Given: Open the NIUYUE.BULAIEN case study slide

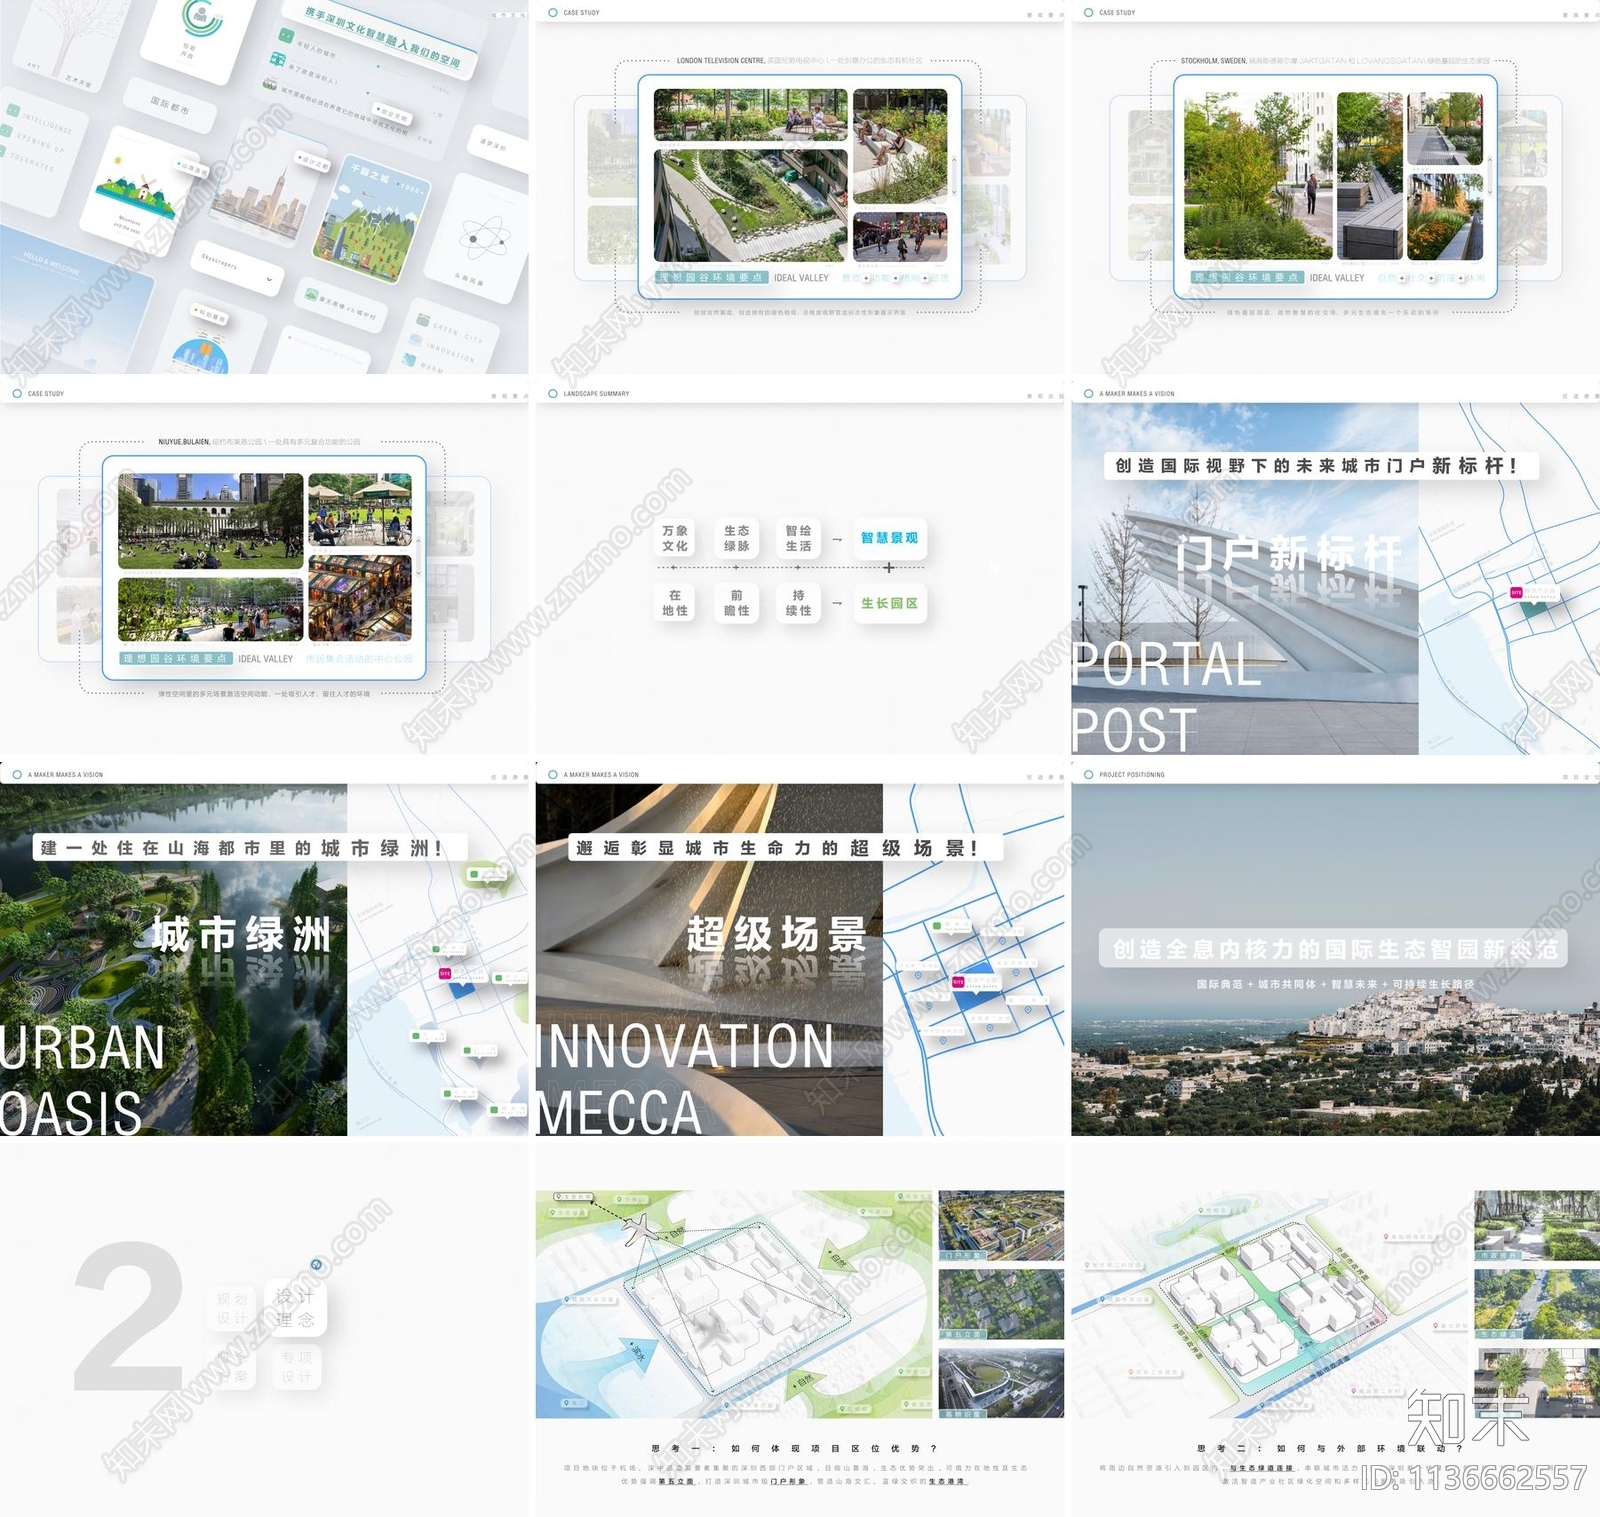Looking at the screenshot, I should coord(264,568).
